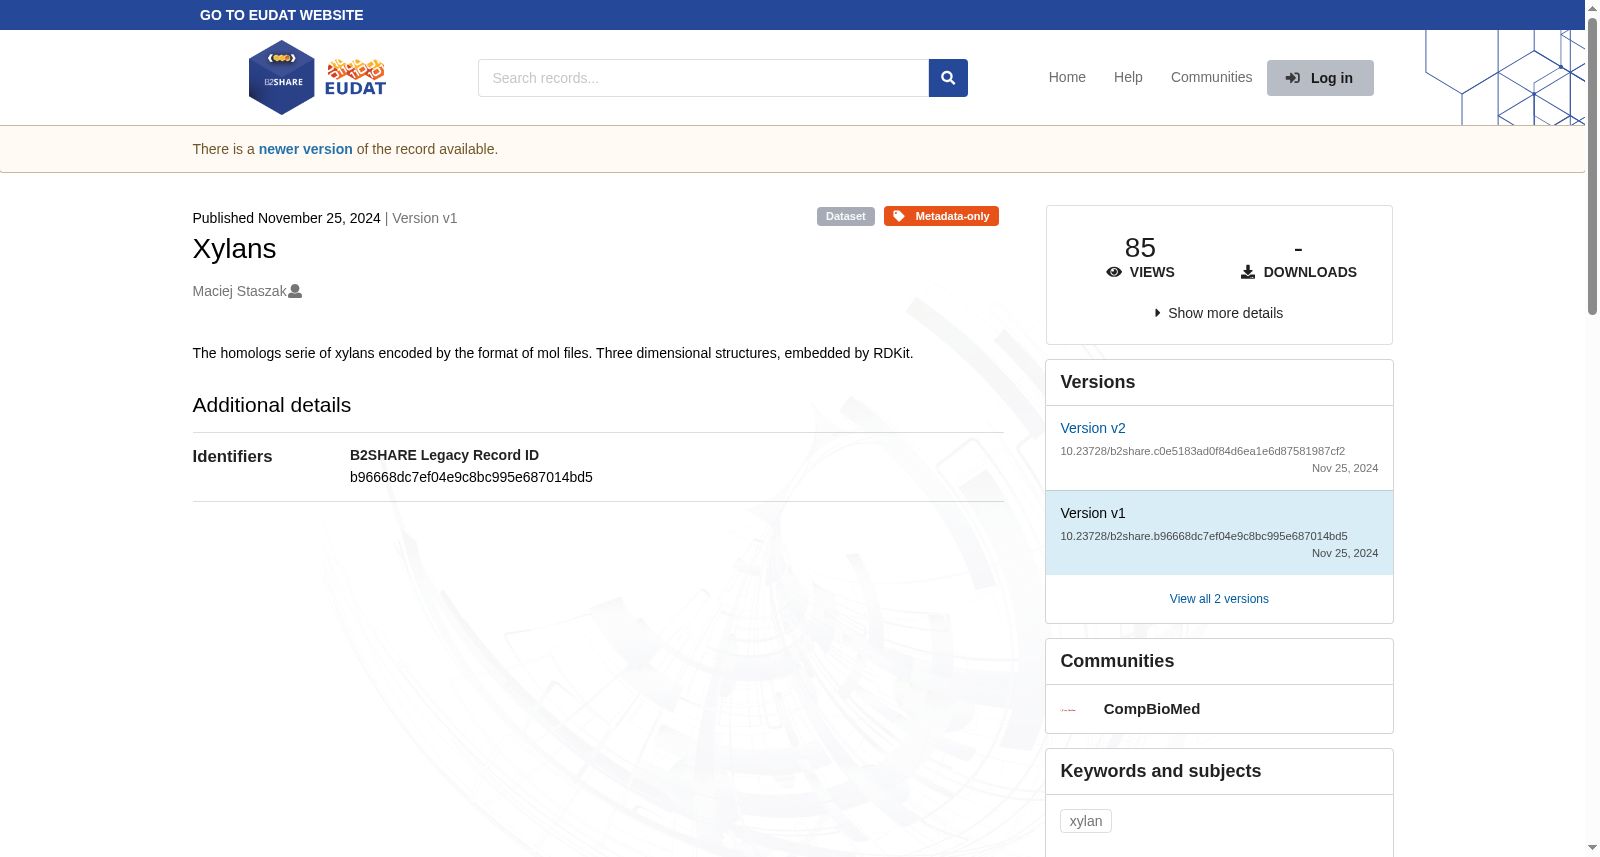Click the Version v2 DOI text

(1203, 451)
